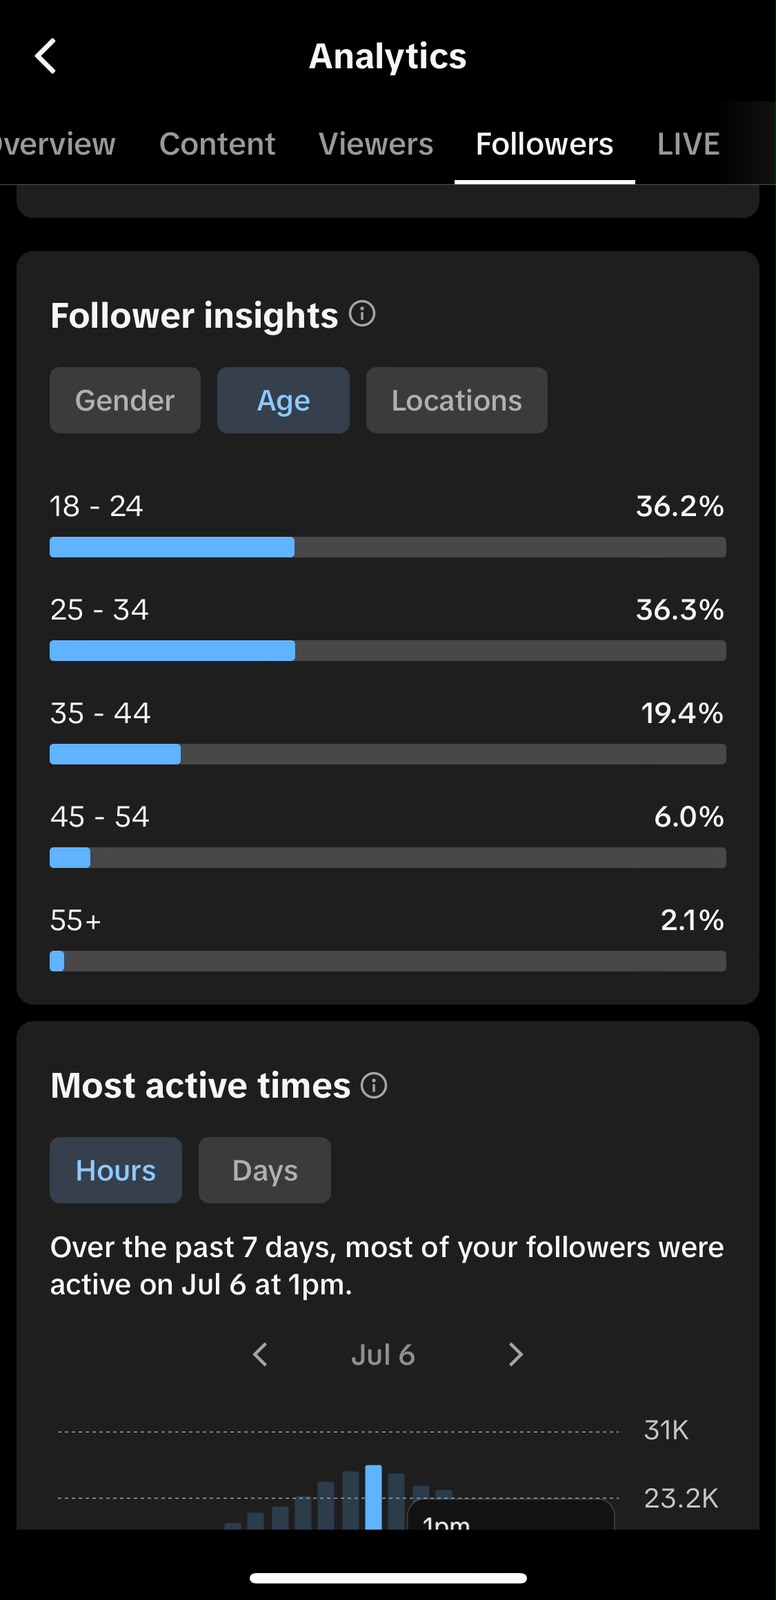Tap the 18 - 24 age progress bar
Viewport: 776px width, 1600px height.
(388, 547)
